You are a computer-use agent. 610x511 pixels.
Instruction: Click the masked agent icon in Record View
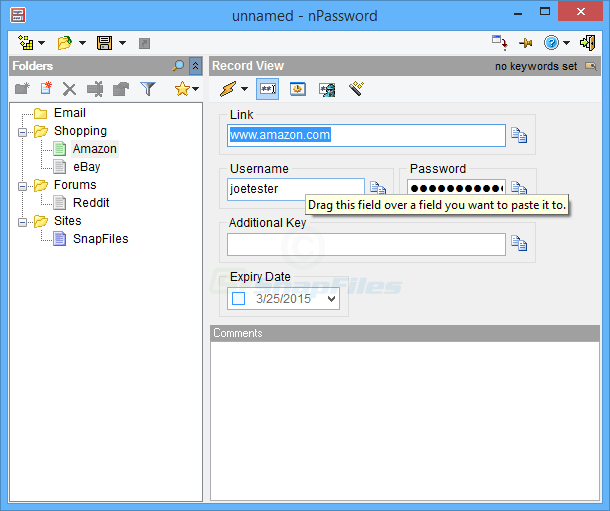coord(327,89)
